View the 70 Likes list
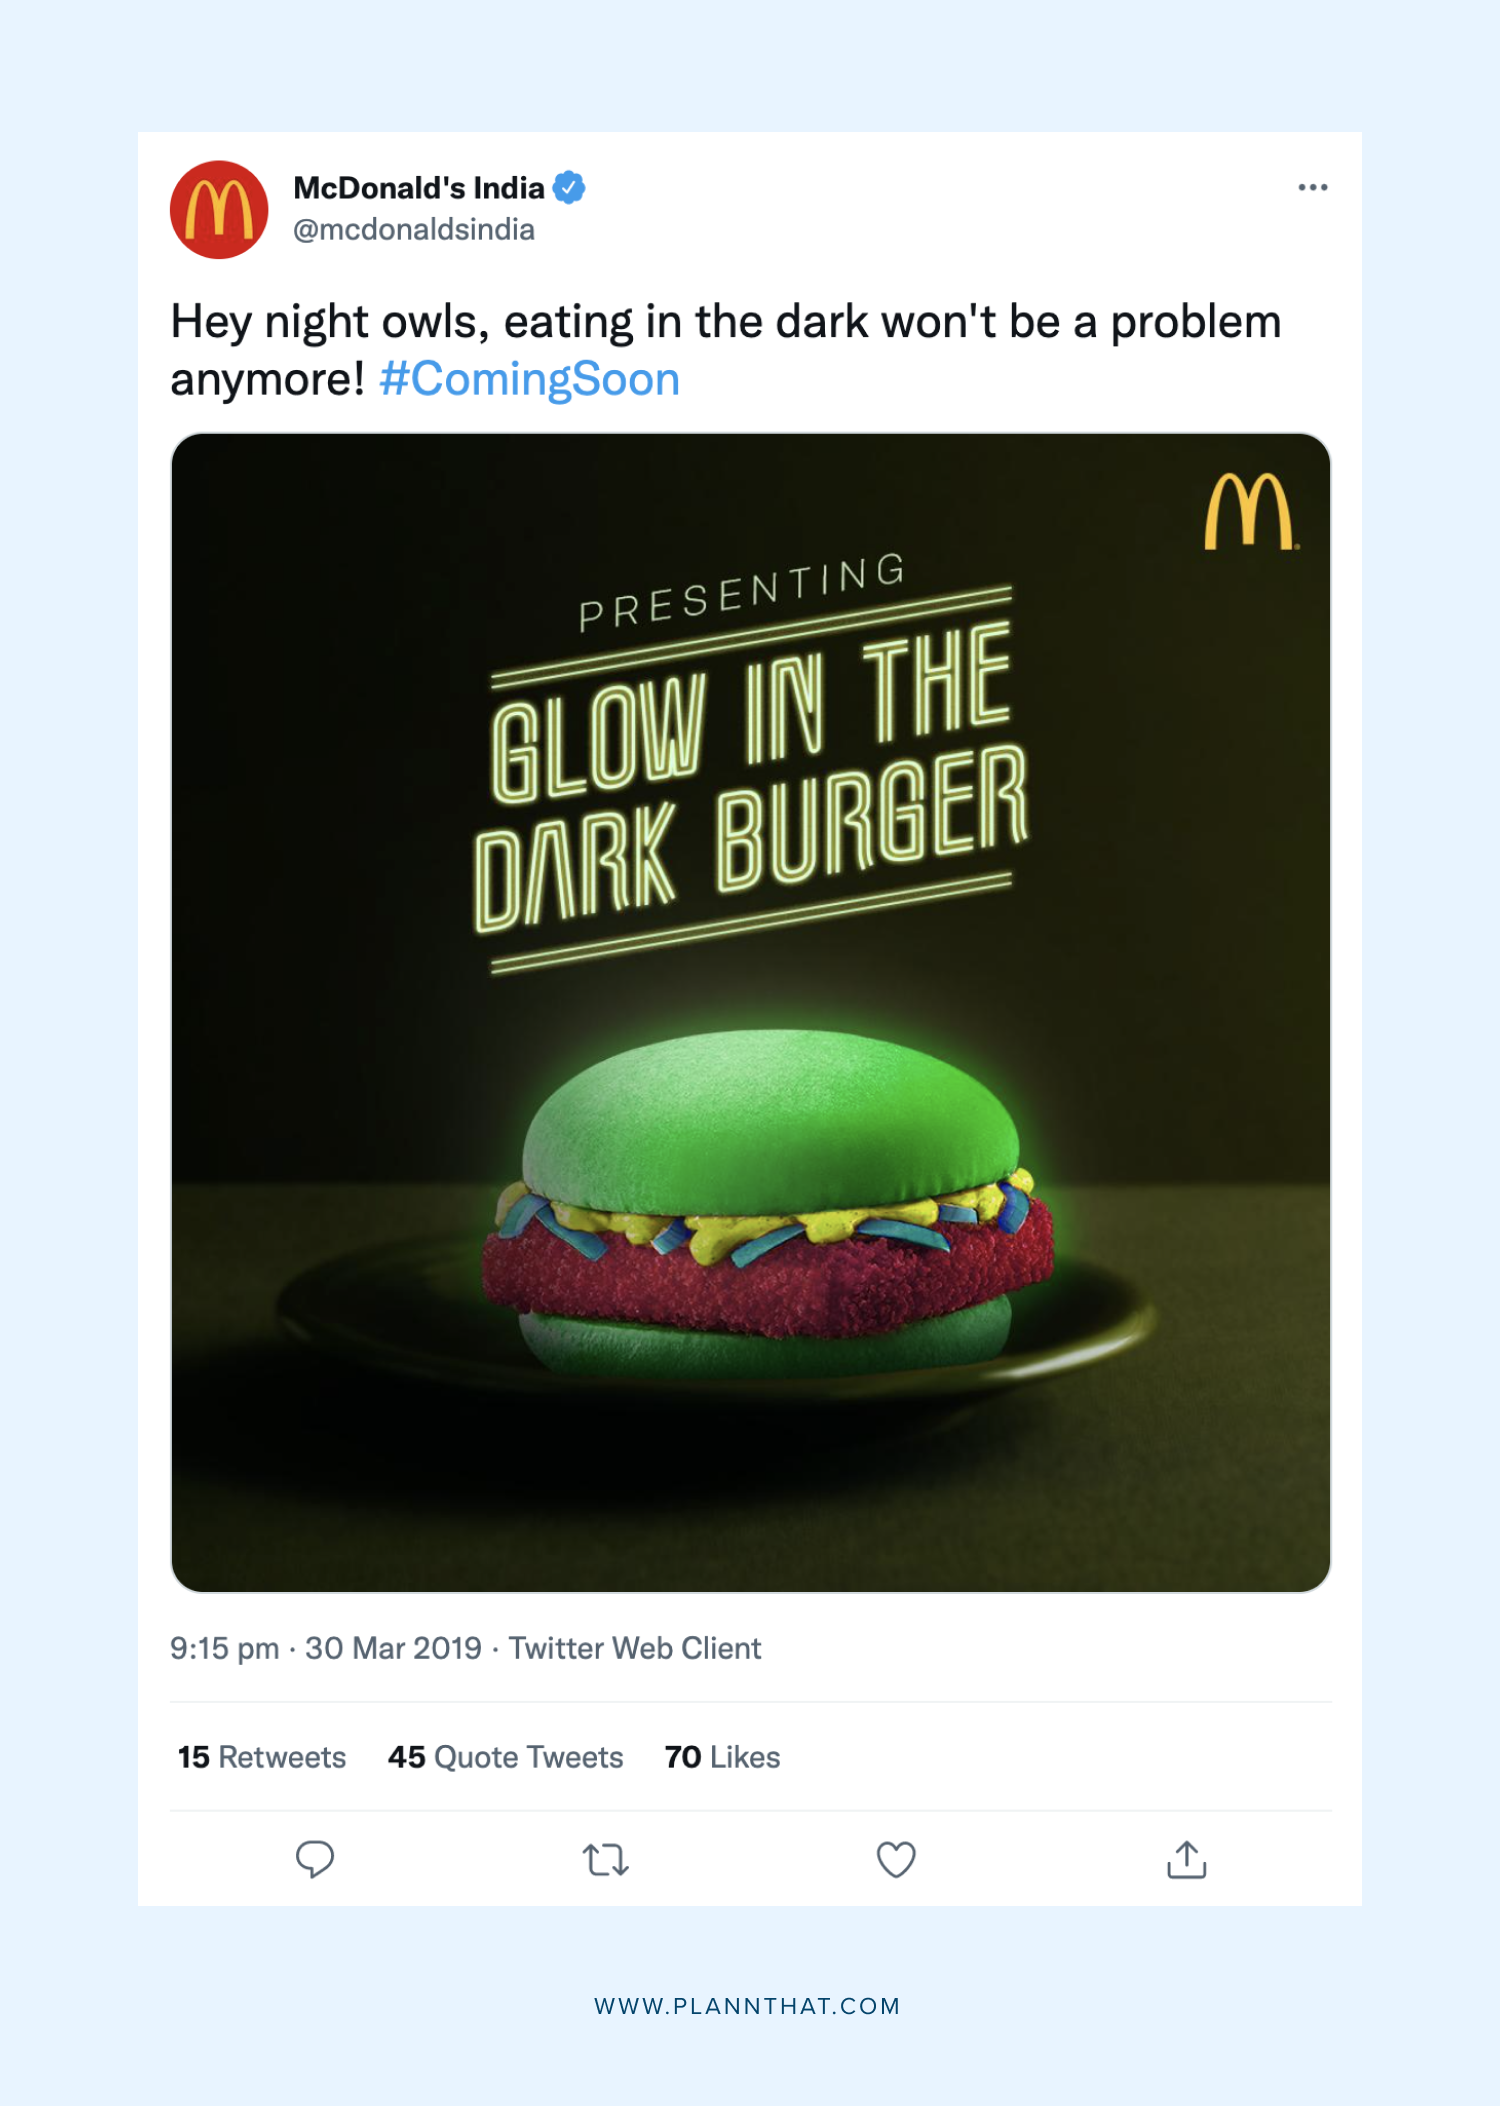 pyautogui.click(x=722, y=1757)
